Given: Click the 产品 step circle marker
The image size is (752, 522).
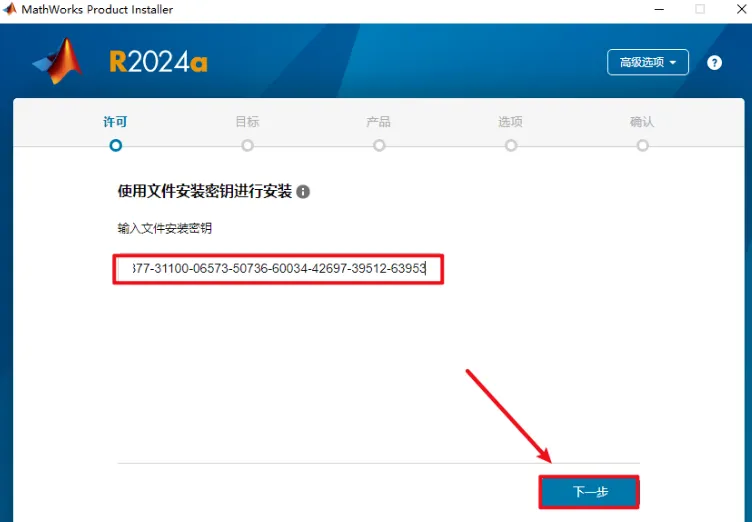Looking at the screenshot, I should [379, 145].
